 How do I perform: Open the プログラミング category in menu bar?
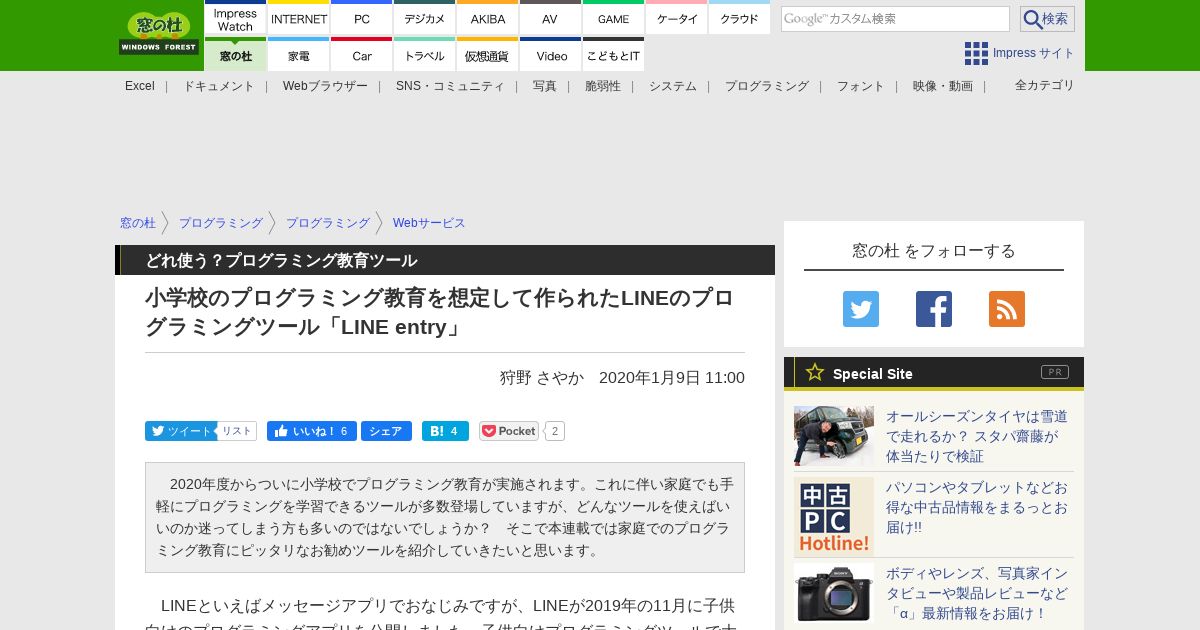tap(767, 86)
